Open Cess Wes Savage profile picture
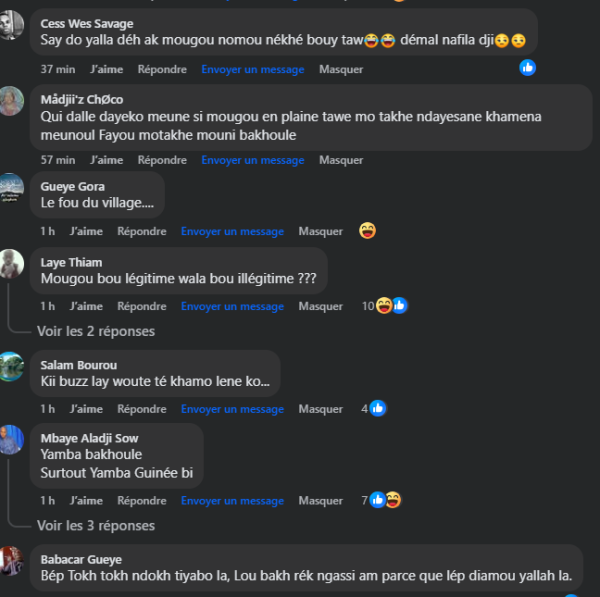The image size is (600, 597). pyautogui.click(x=11, y=25)
